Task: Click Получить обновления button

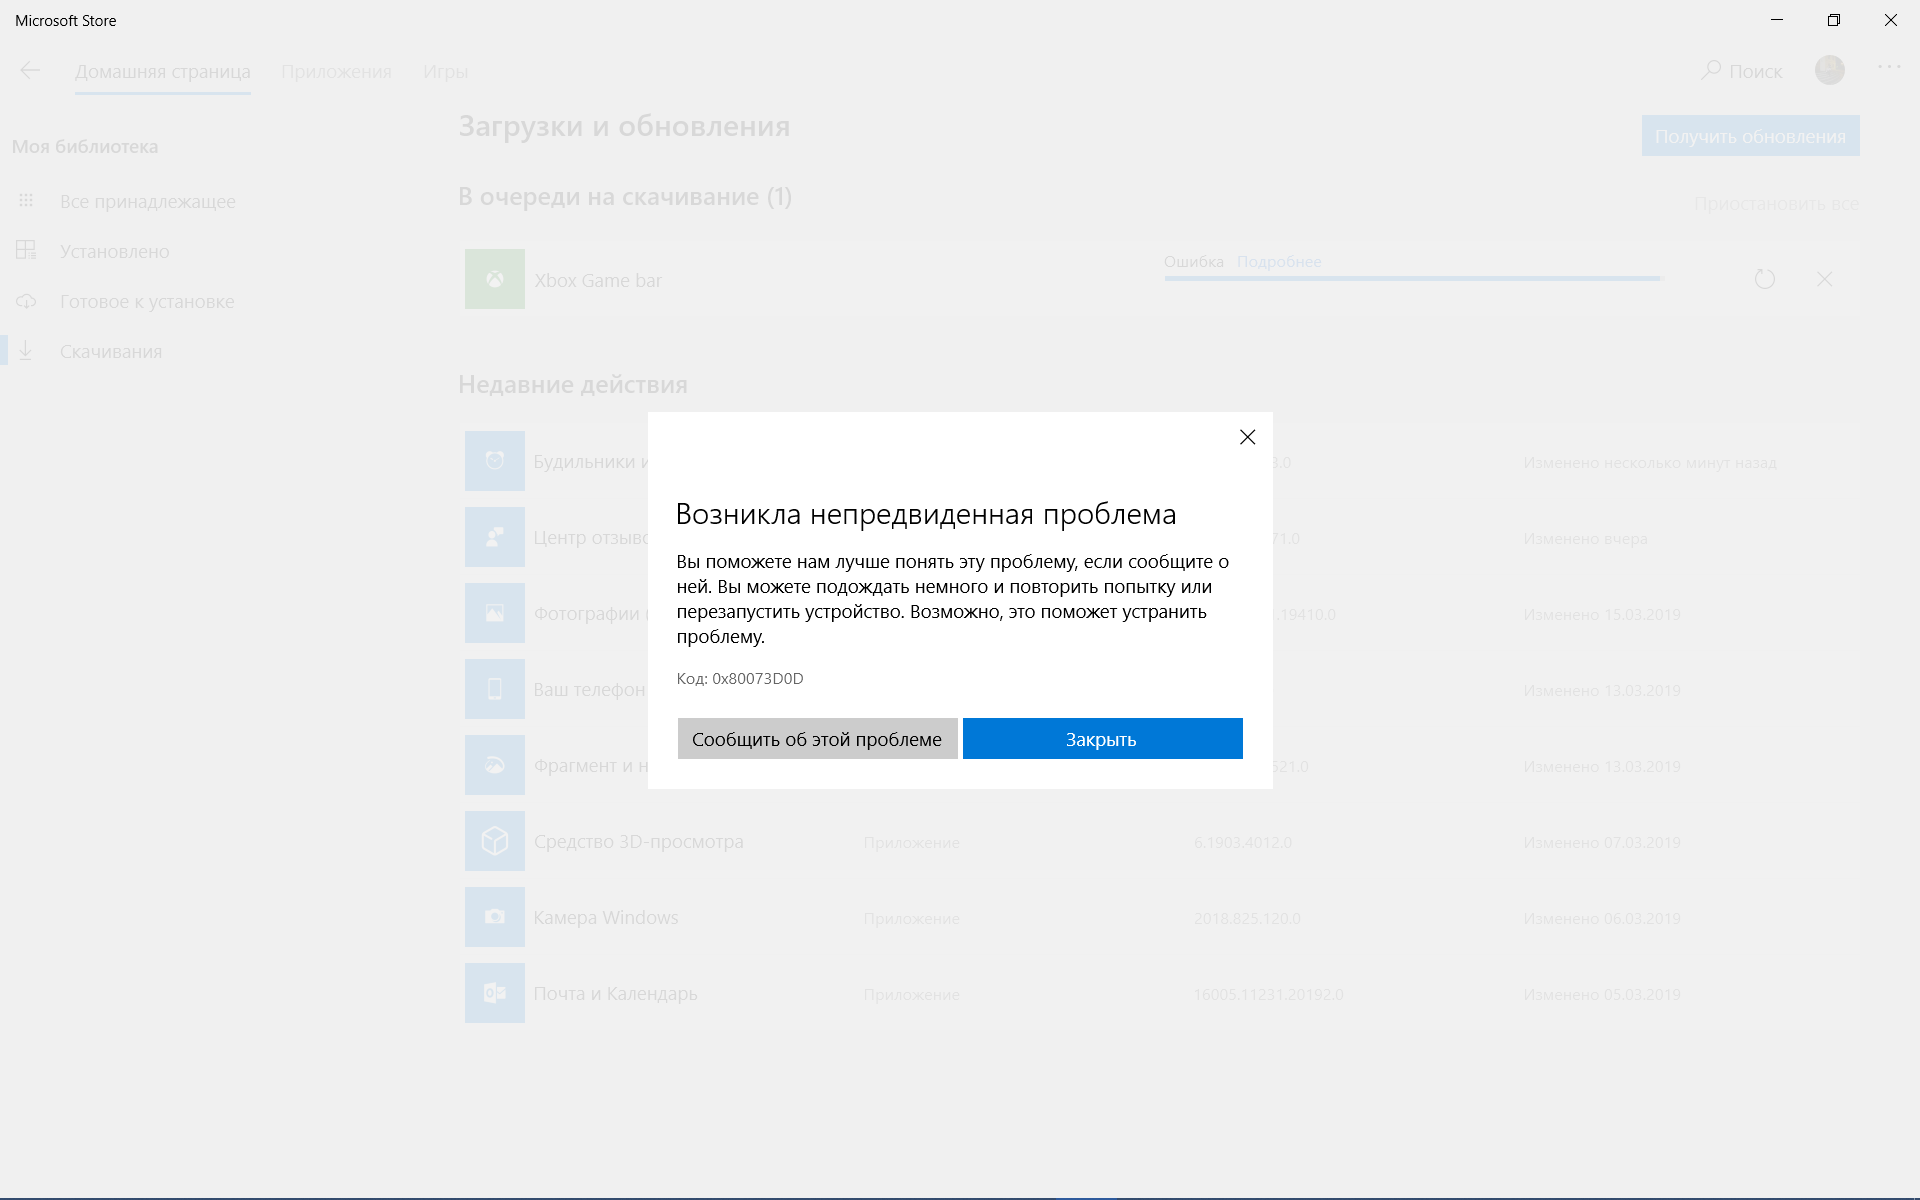Action: pos(1750,135)
